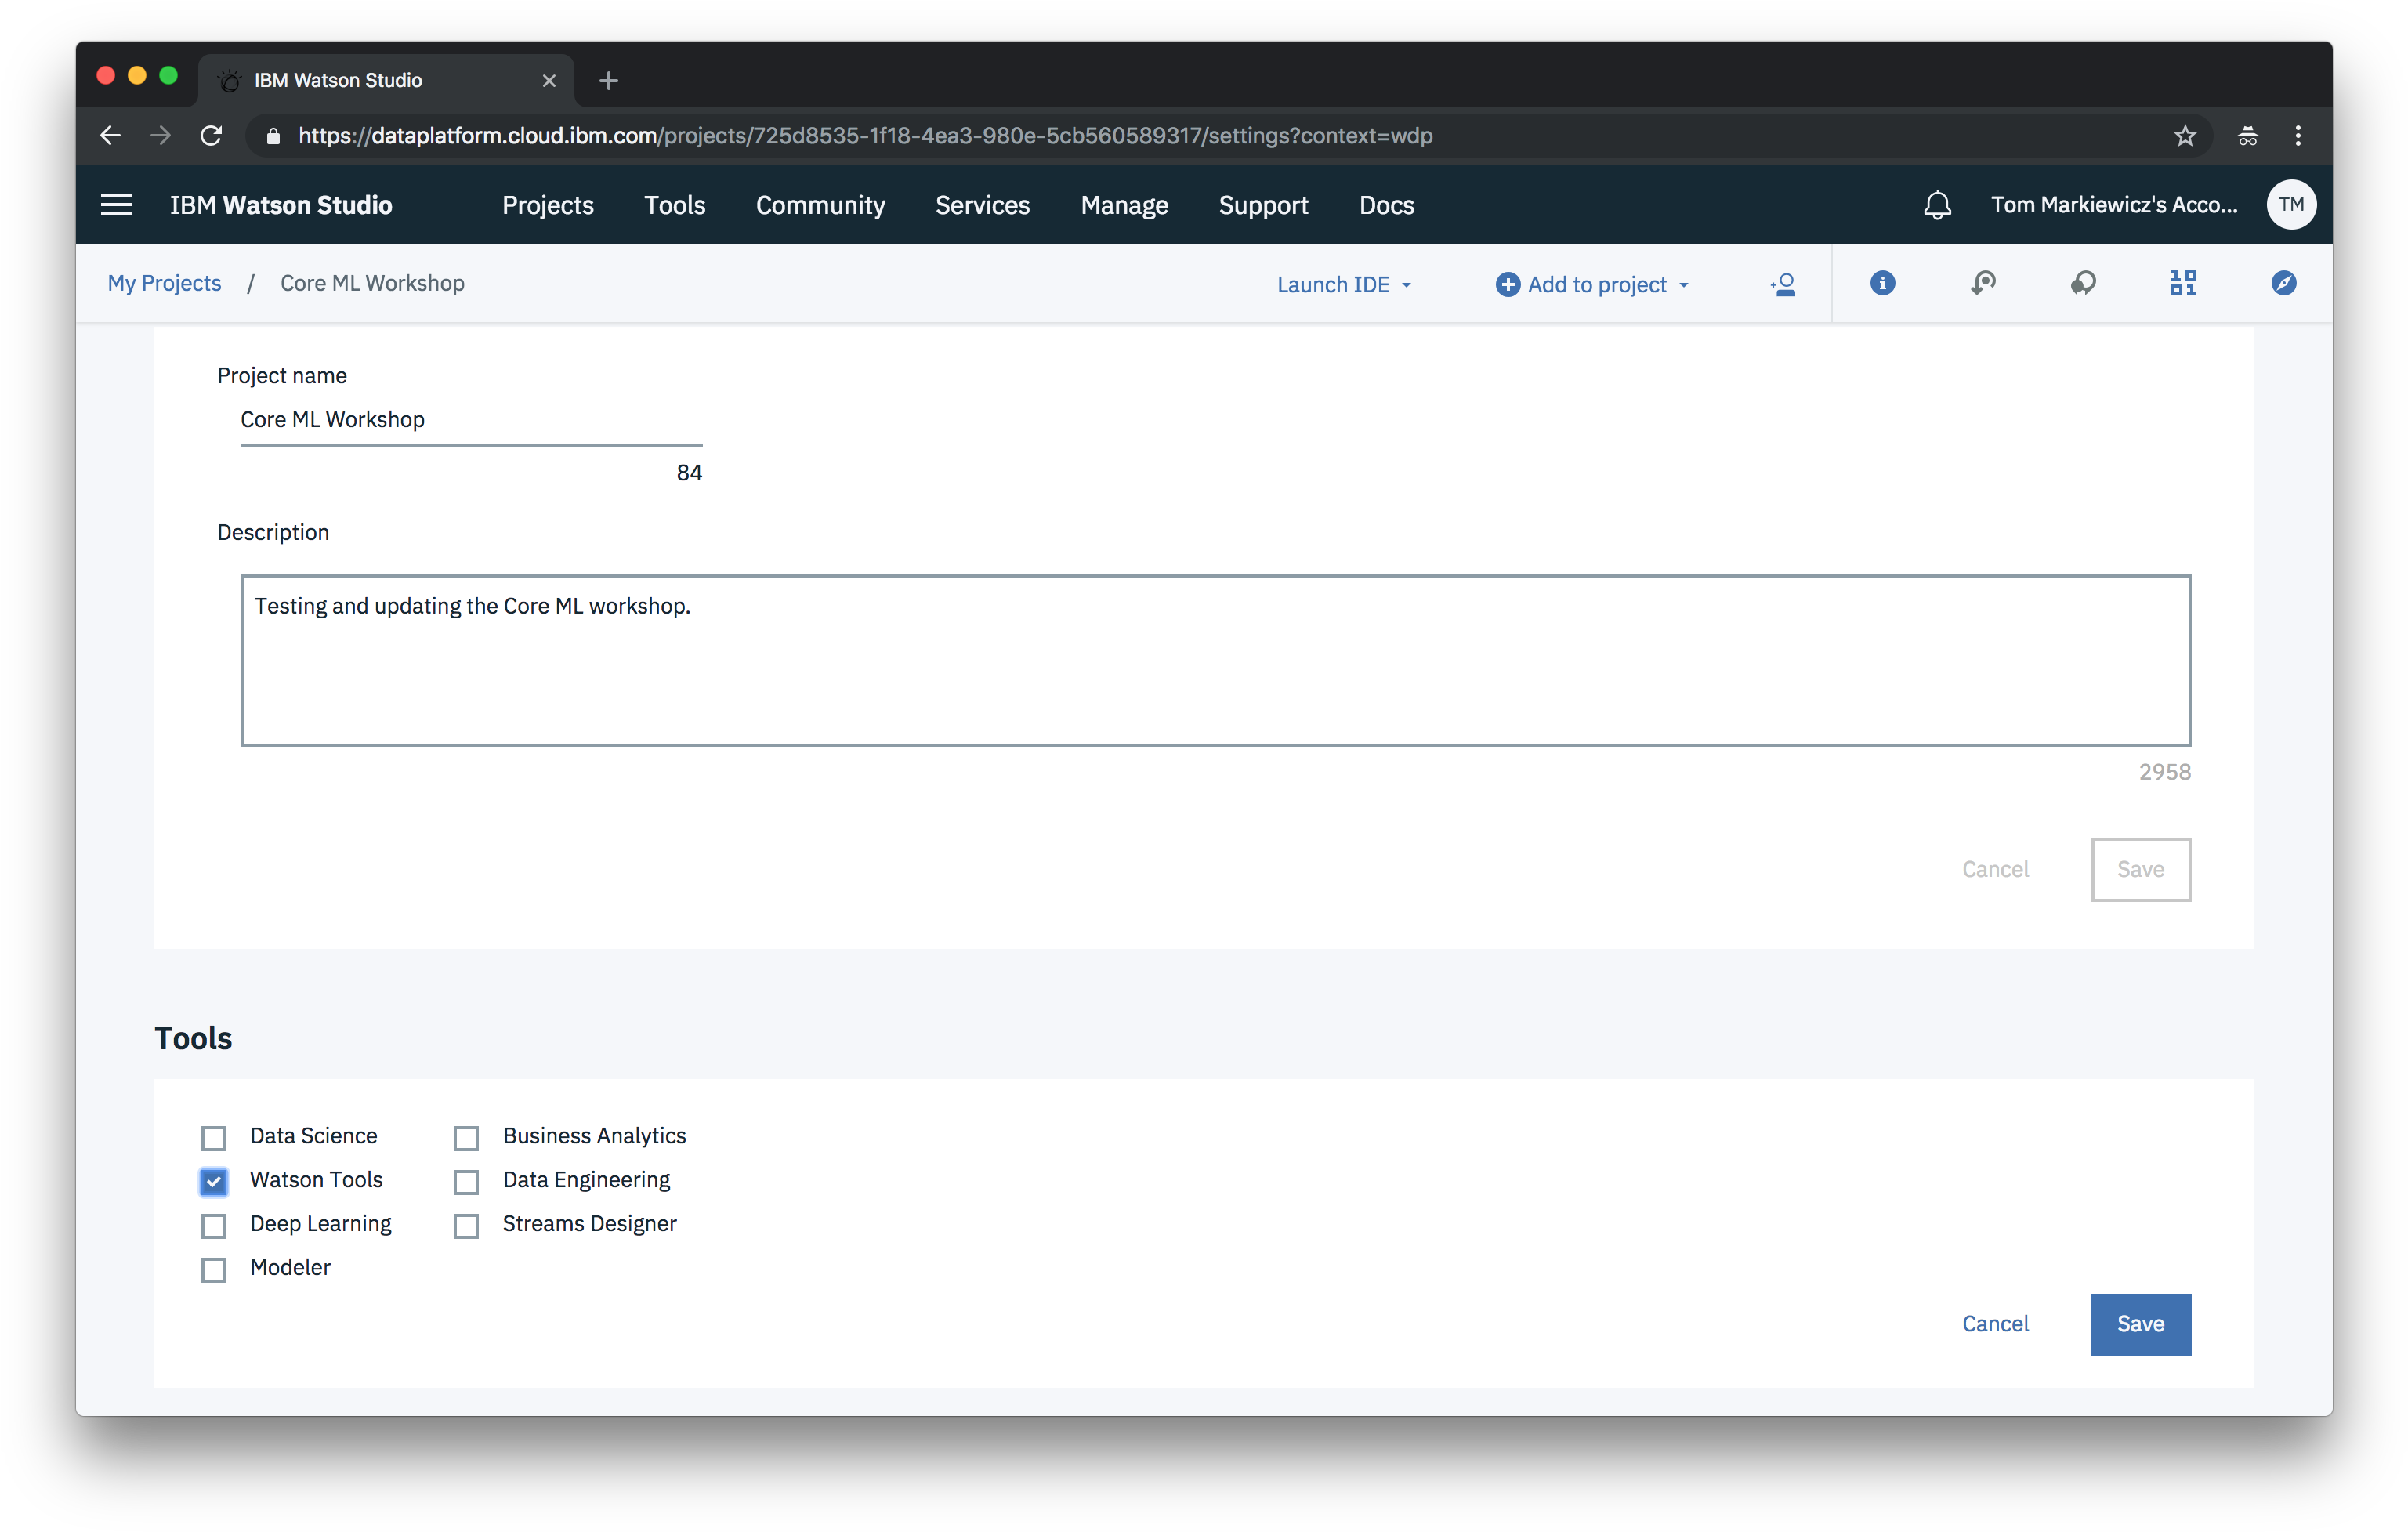Select the Community menu item
This screenshot has width=2408, height=1532.
[820, 205]
